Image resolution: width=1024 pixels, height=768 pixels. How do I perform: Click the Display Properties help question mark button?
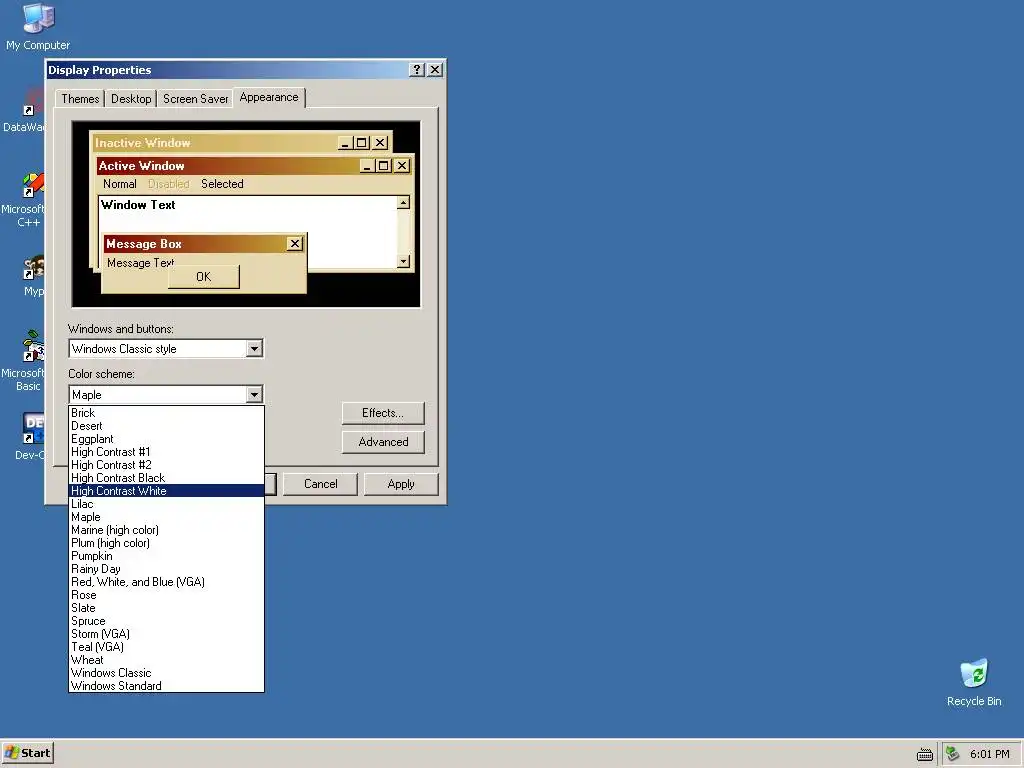417,70
